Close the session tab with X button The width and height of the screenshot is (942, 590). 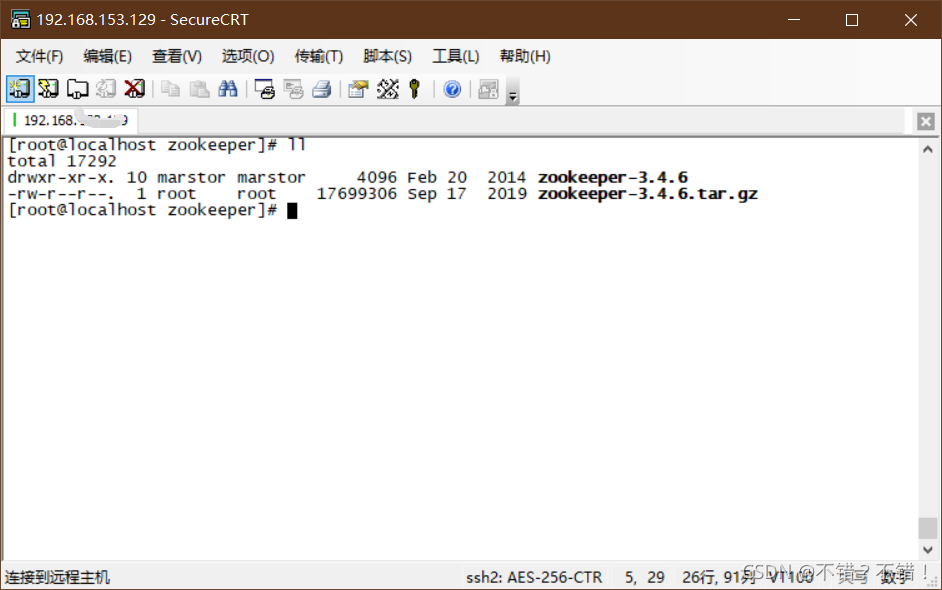pyautogui.click(x=926, y=121)
